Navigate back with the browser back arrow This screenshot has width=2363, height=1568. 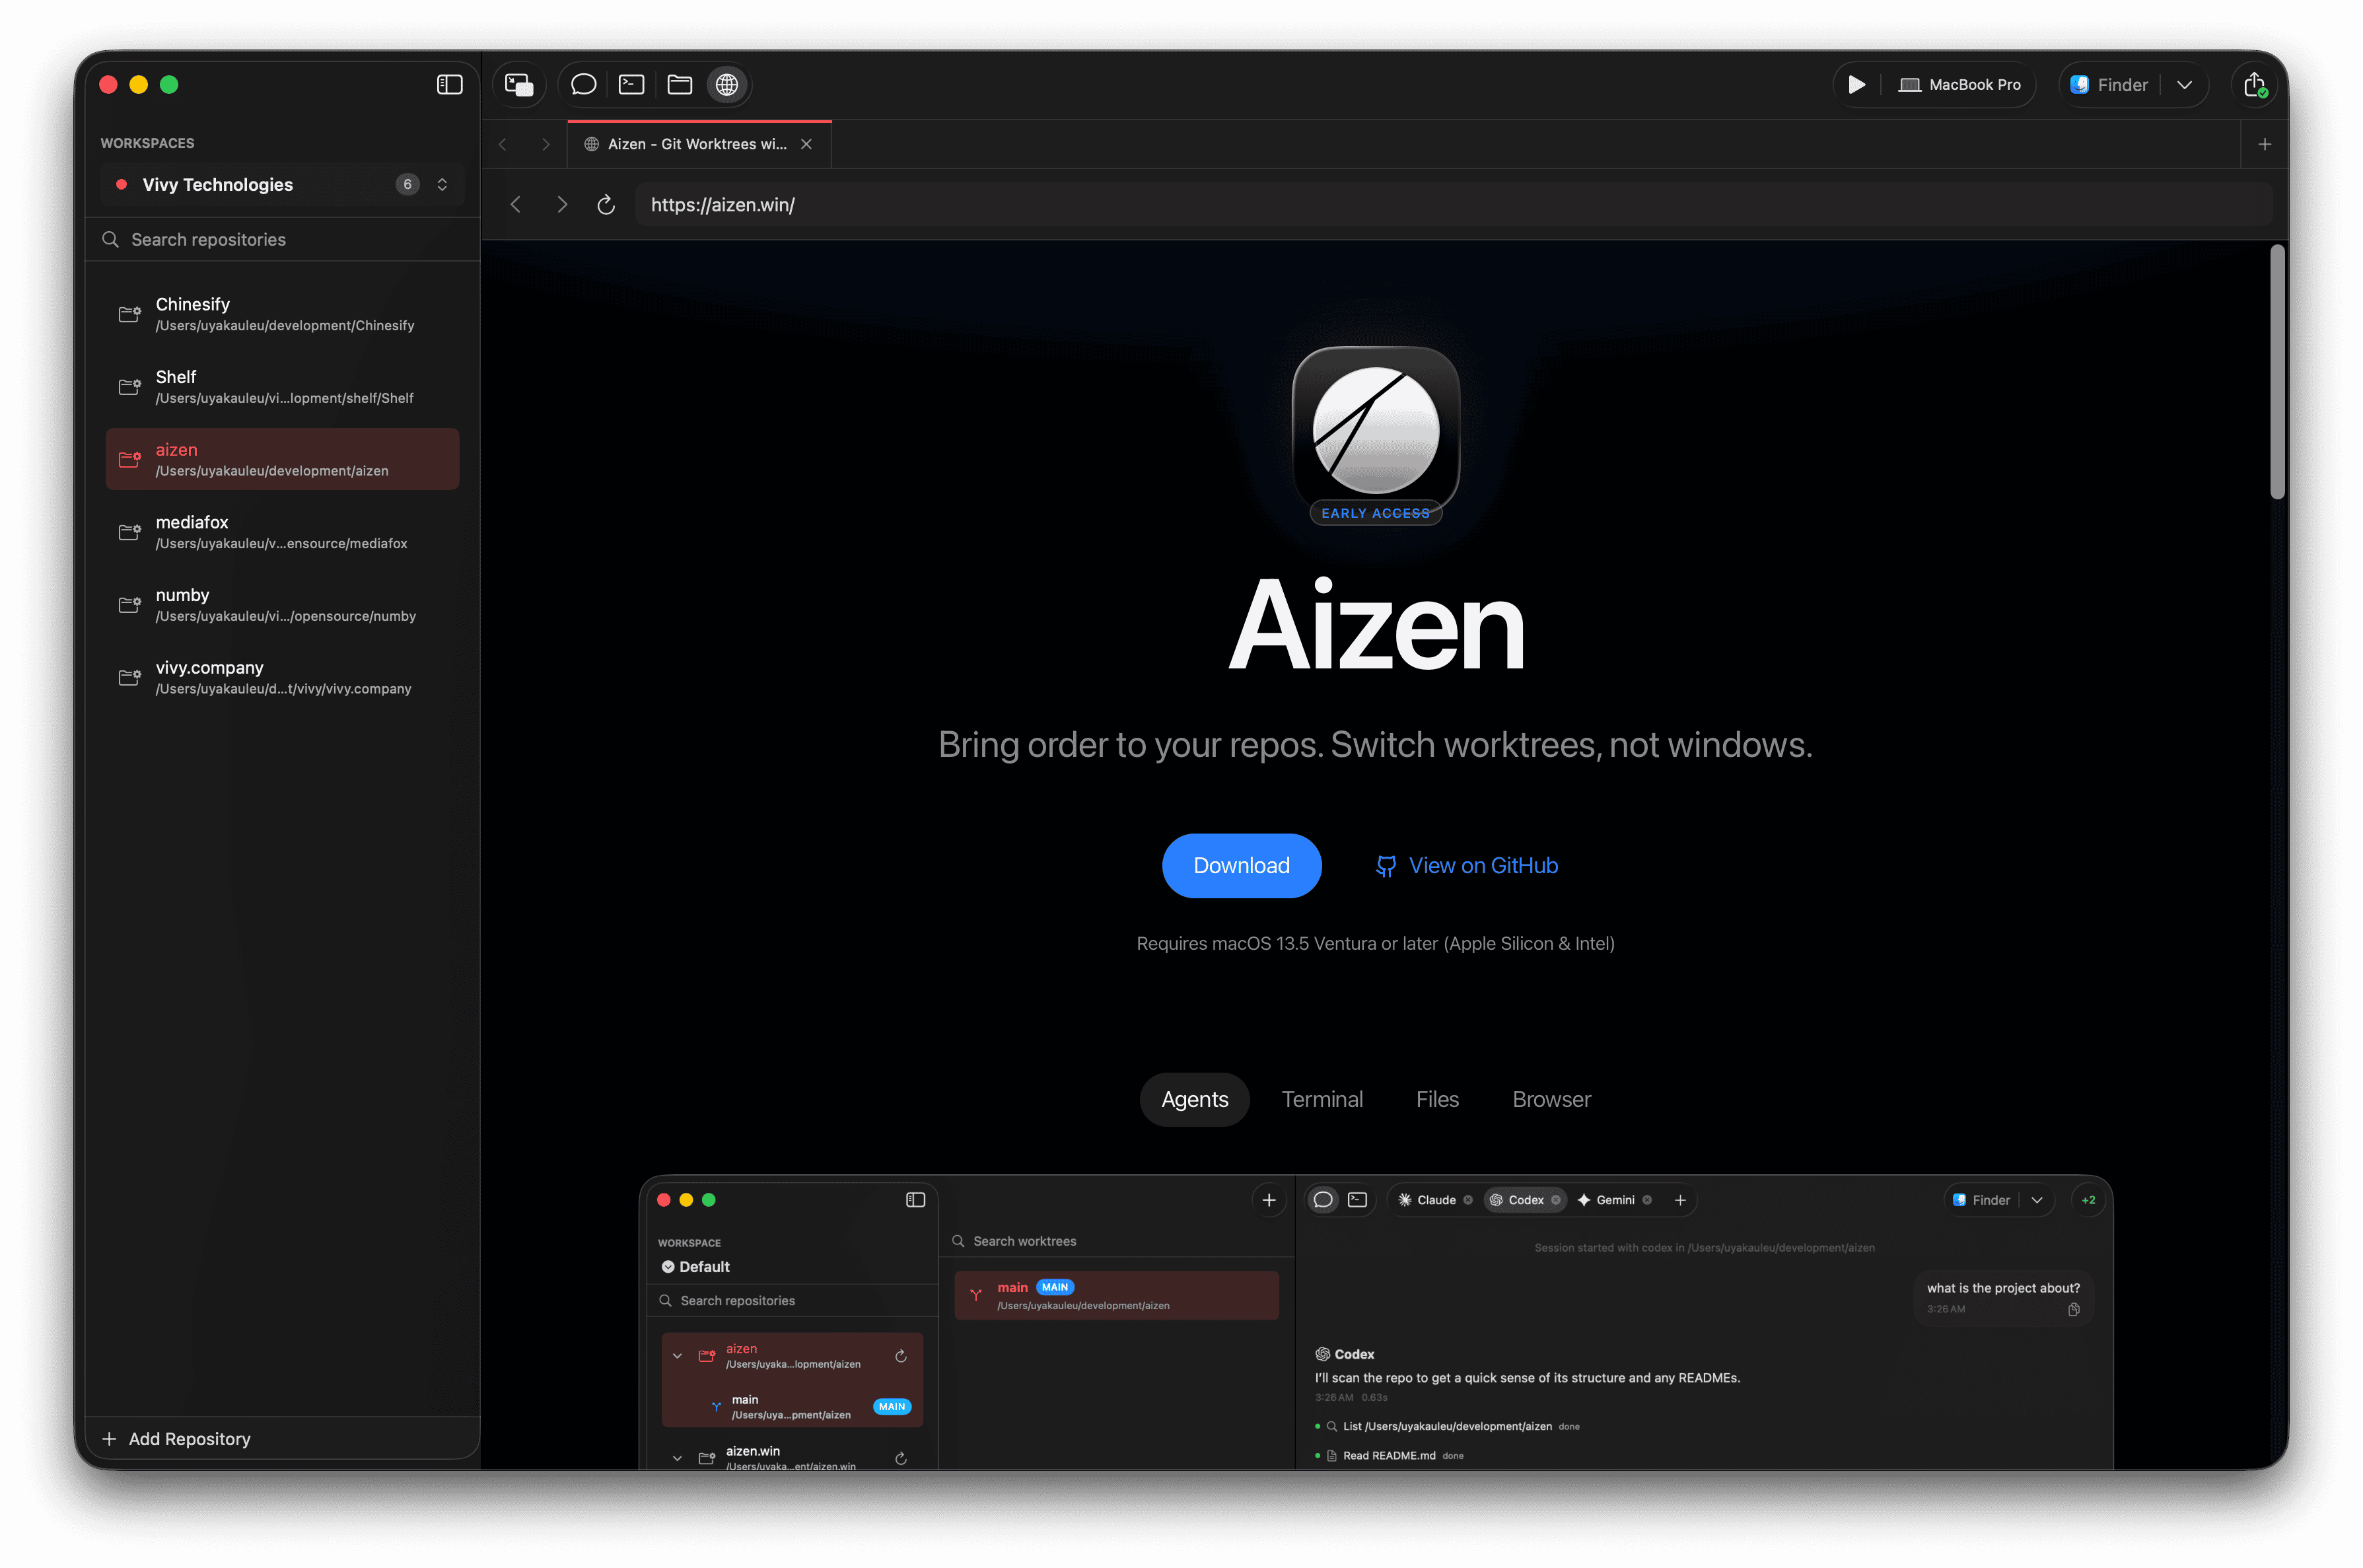[x=516, y=204]
